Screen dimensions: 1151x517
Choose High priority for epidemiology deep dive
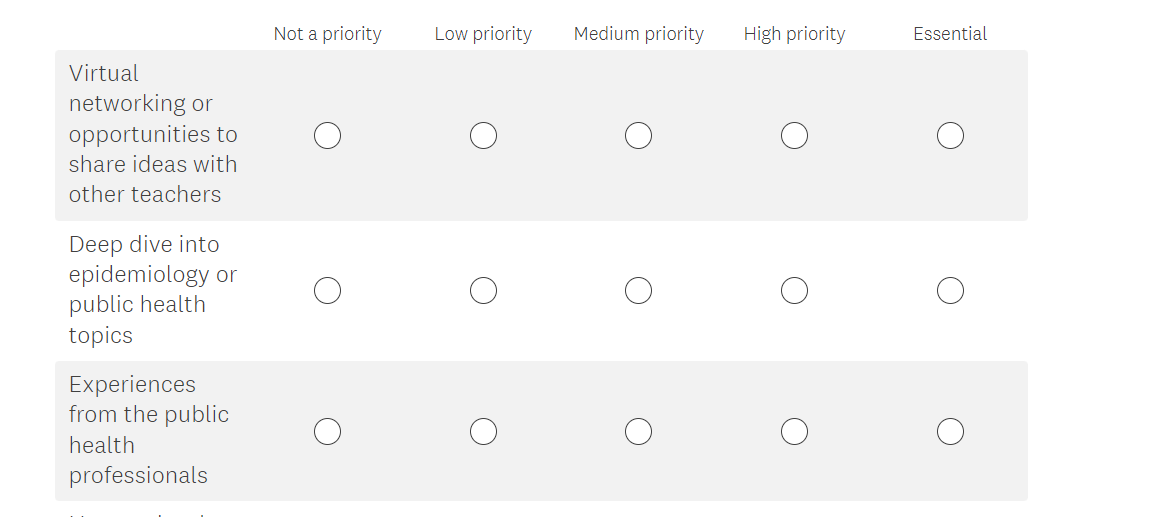[x=794, y=290]
